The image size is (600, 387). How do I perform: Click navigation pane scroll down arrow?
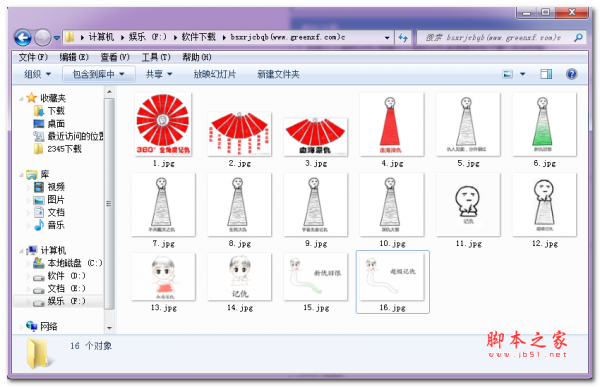(x=109, y=328)
